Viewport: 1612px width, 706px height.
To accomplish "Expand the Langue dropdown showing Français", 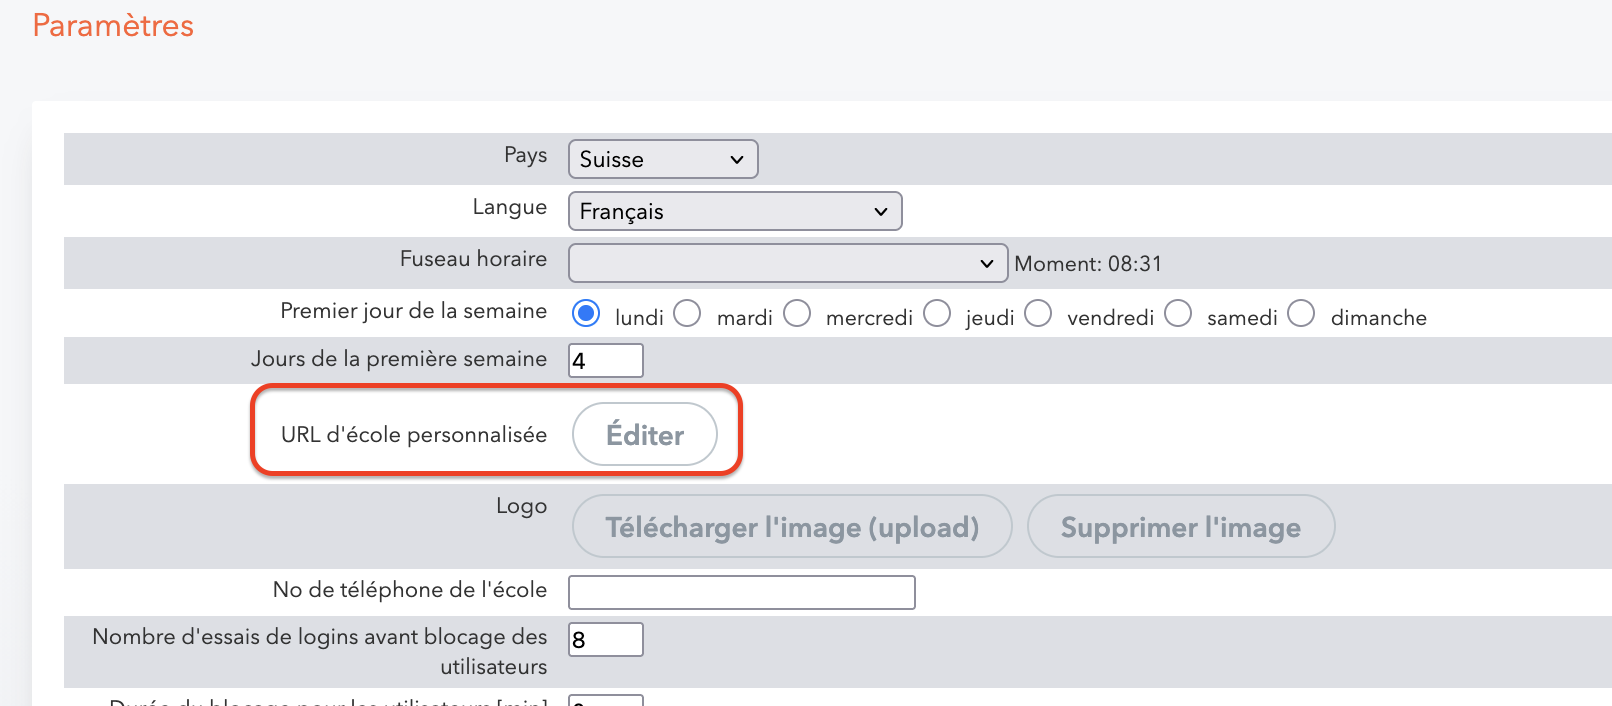I will (734, 211).
